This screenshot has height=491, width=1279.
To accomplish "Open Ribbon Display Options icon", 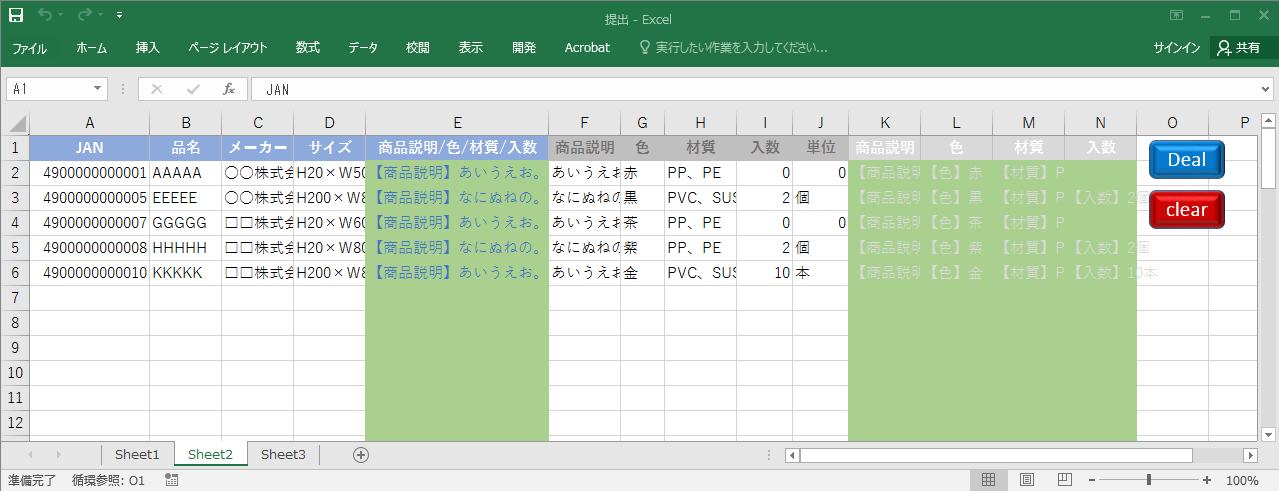I will click(1176, 16).
